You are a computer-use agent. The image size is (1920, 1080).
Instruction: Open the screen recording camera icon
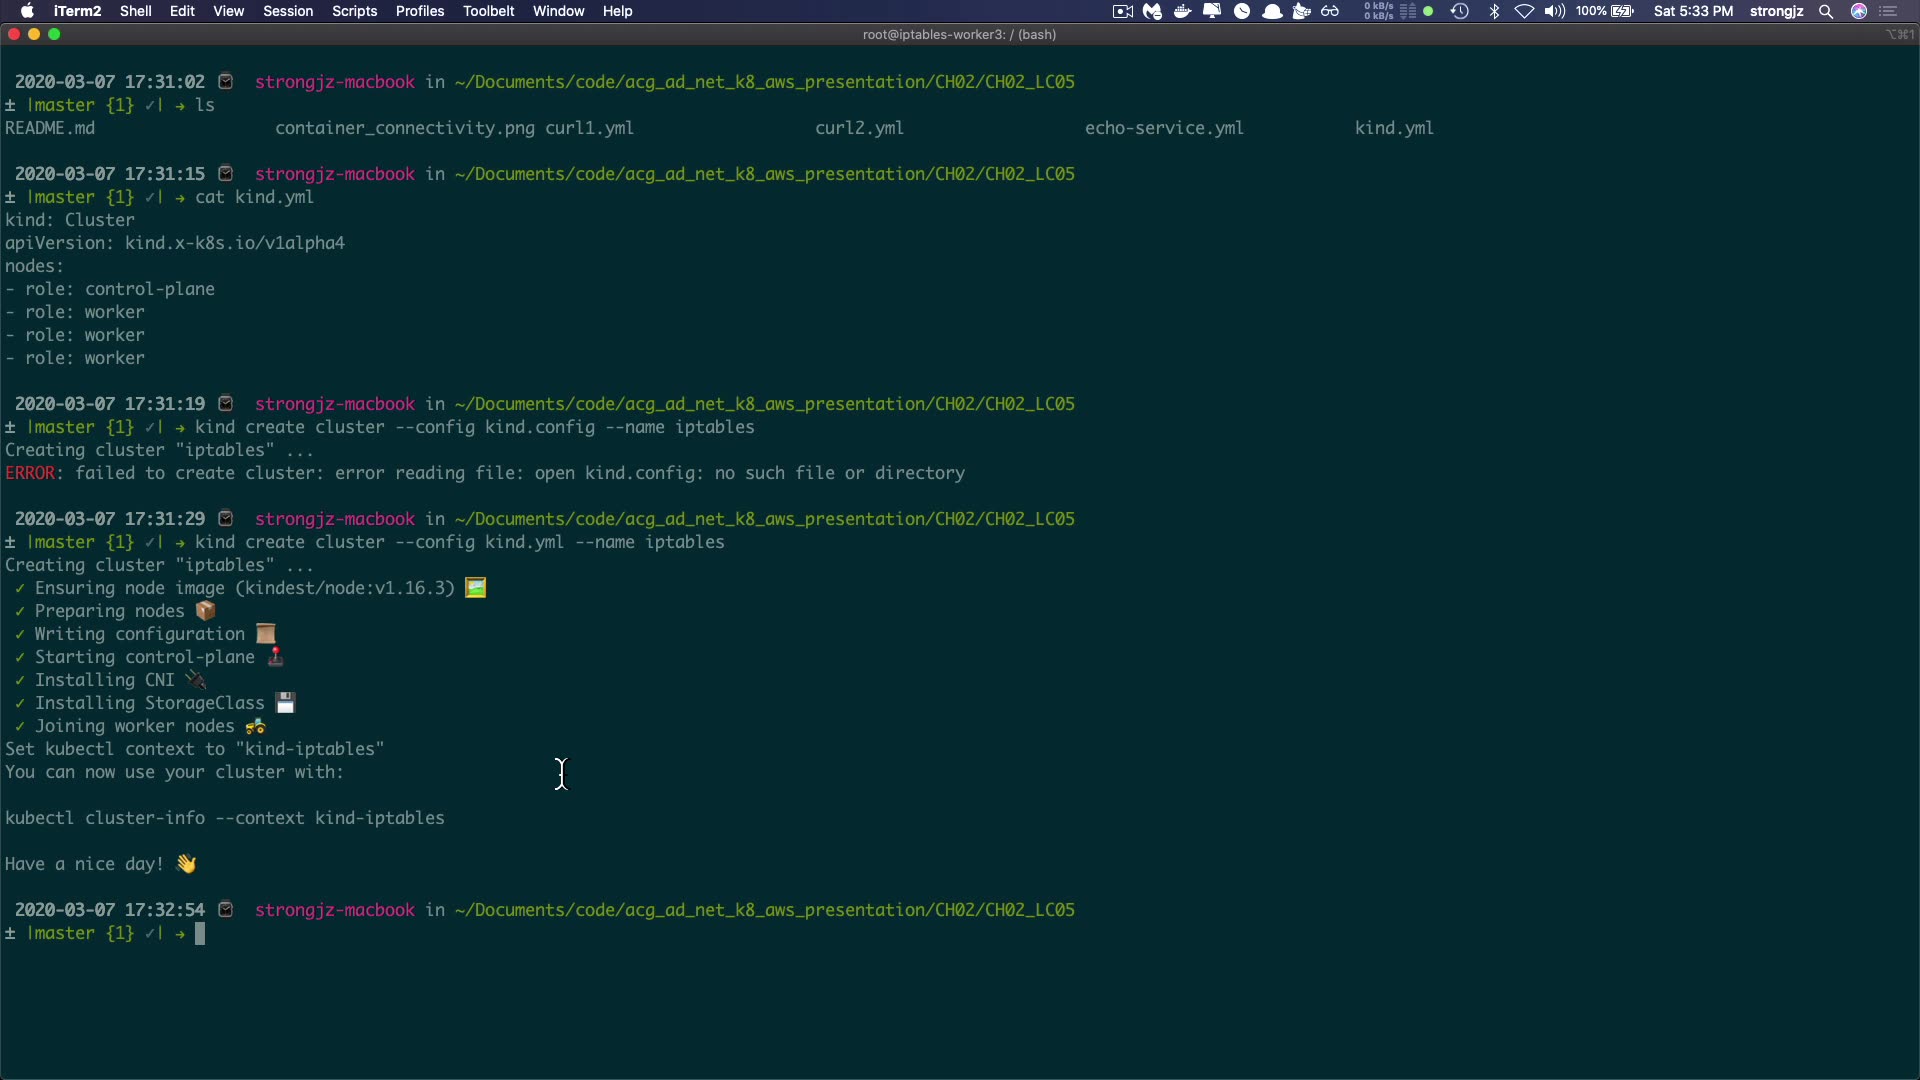coord(1123,11)
